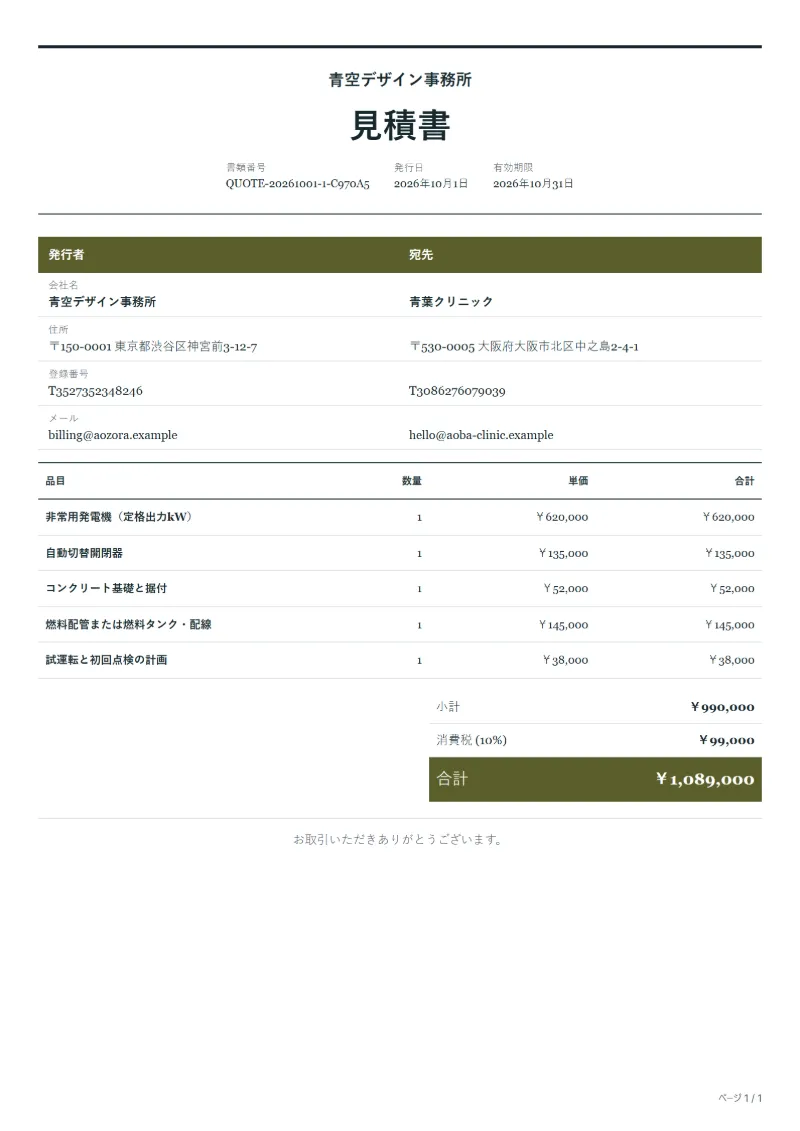Viewport: 800px width, 1131px height.
Task: Click unit price ￥52,000 in 単価 column
Action: pos(566,589)
